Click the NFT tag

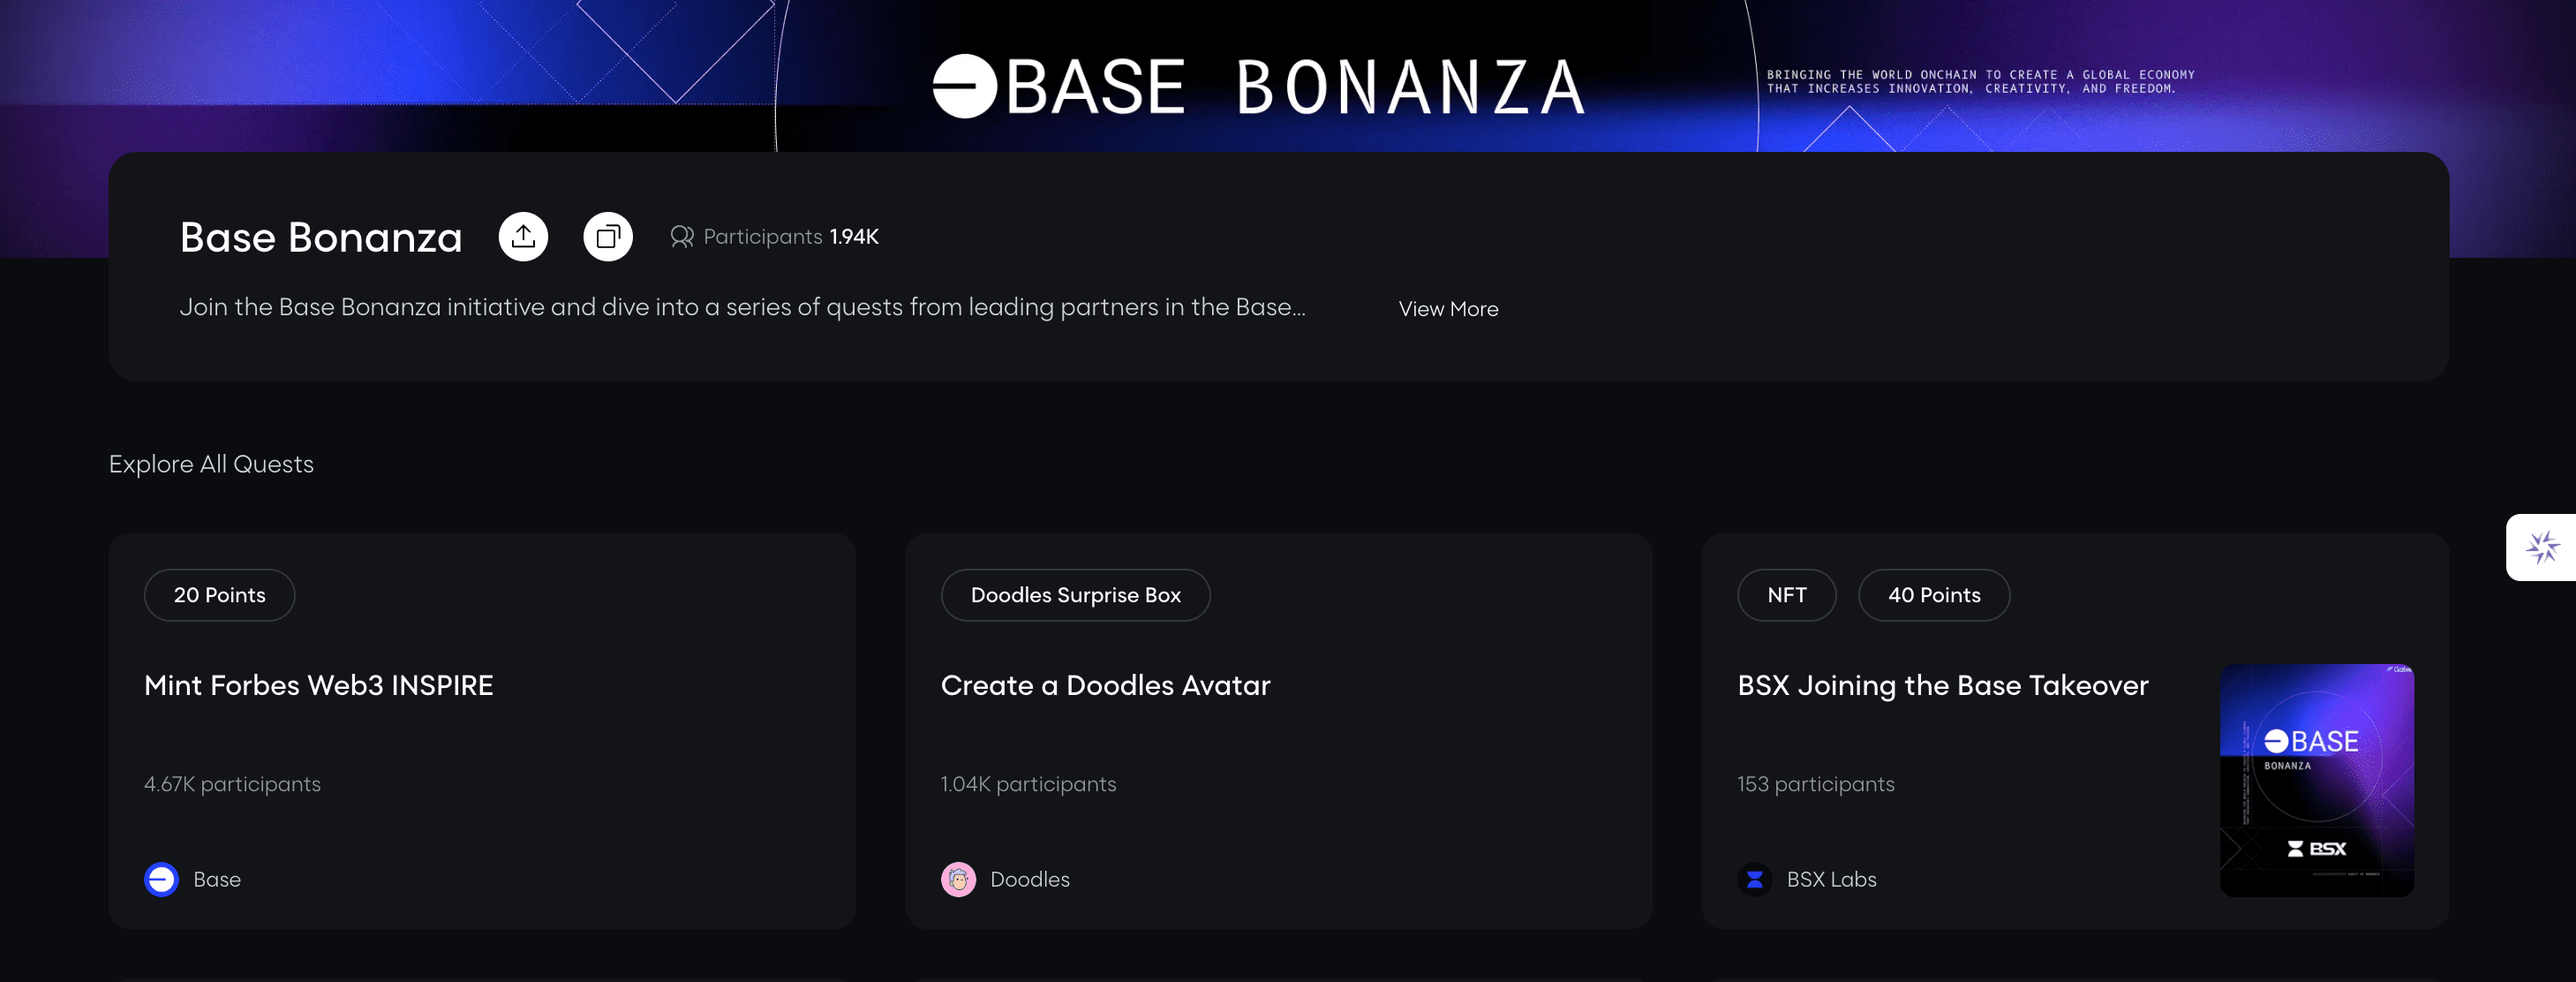click(x=1786, y=595)
